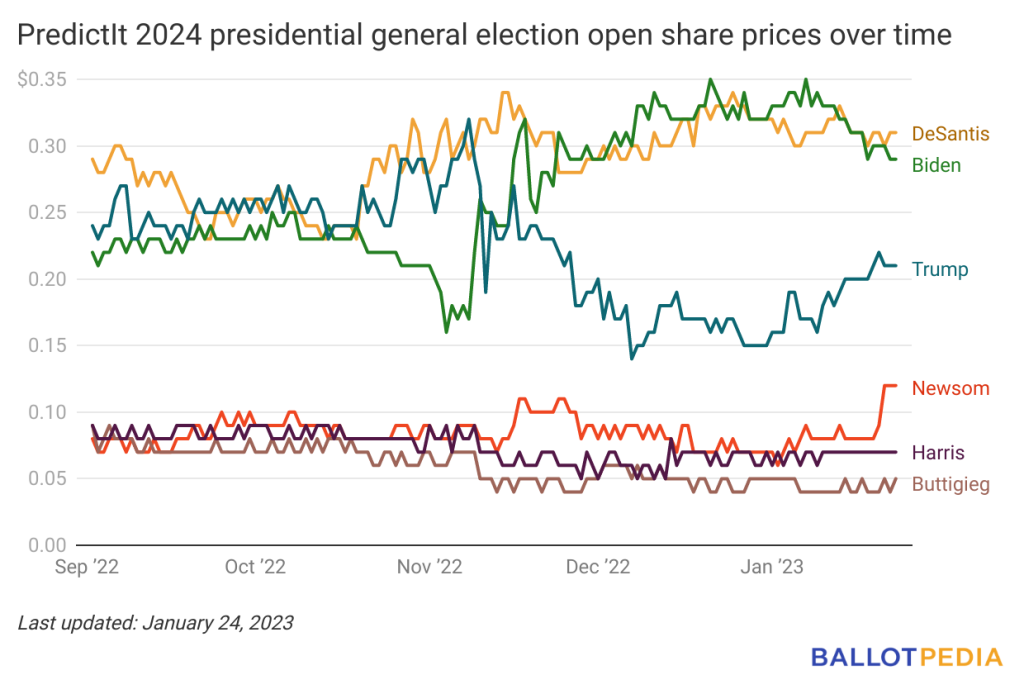1024x694 pixels.
Task: Select the Buttigieg series label
Action: (x=951, y=484)
